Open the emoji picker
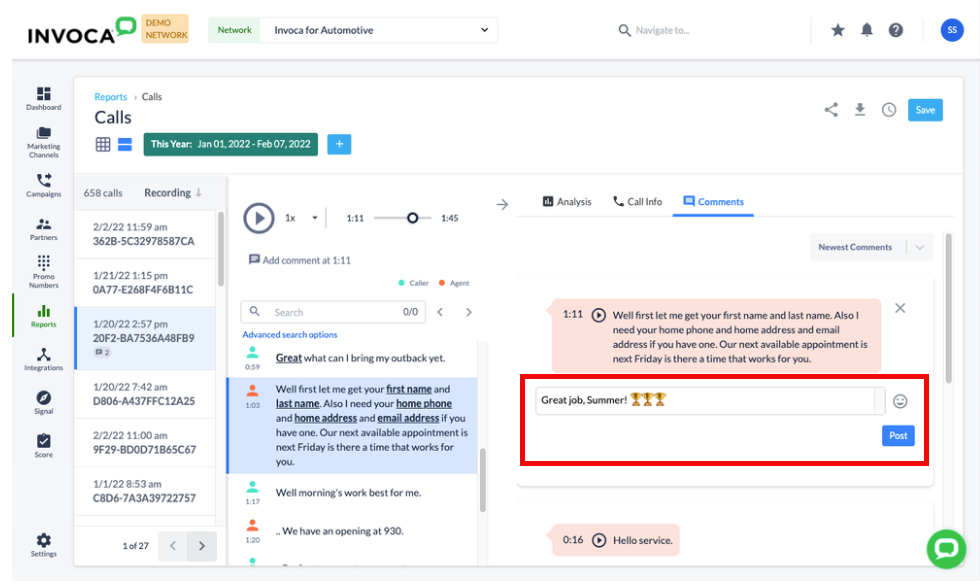Viewport: 980px width, 587px height. [900, 401]
